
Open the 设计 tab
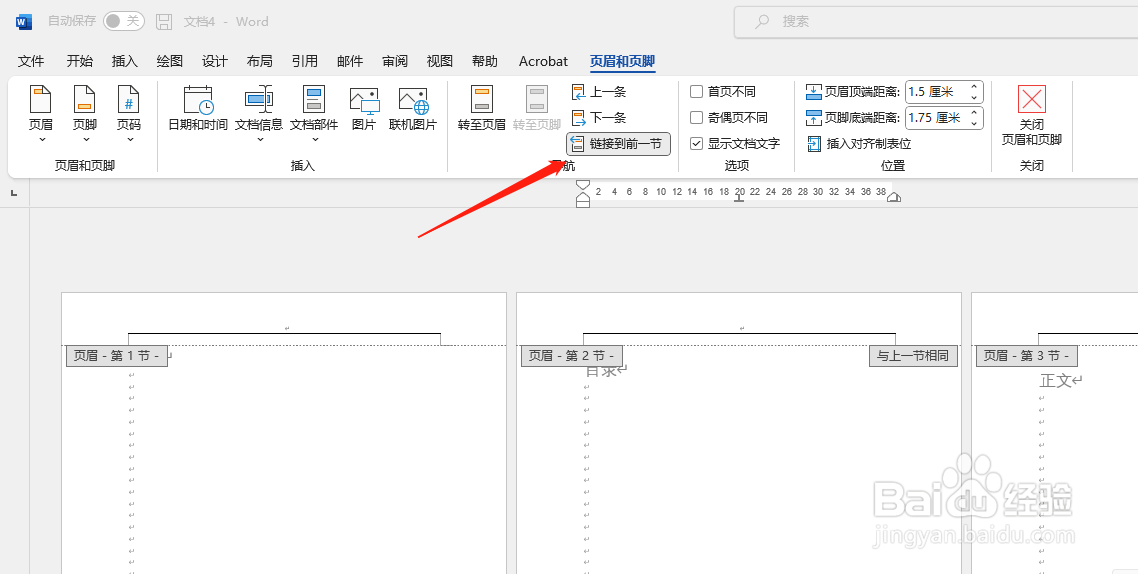tap(215, 62)
